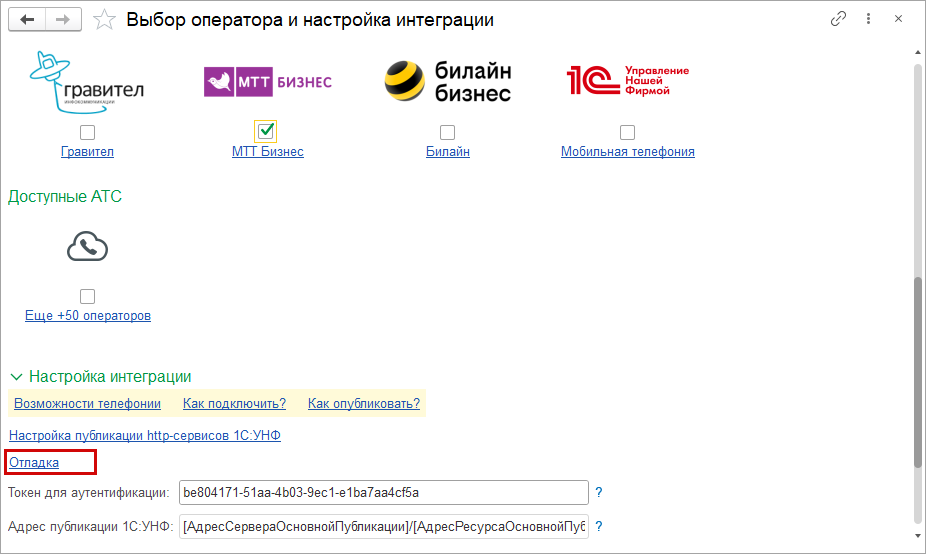Copy link using the chain icon
This screenshot has height=554, width=926.
(x=839, y=20)
